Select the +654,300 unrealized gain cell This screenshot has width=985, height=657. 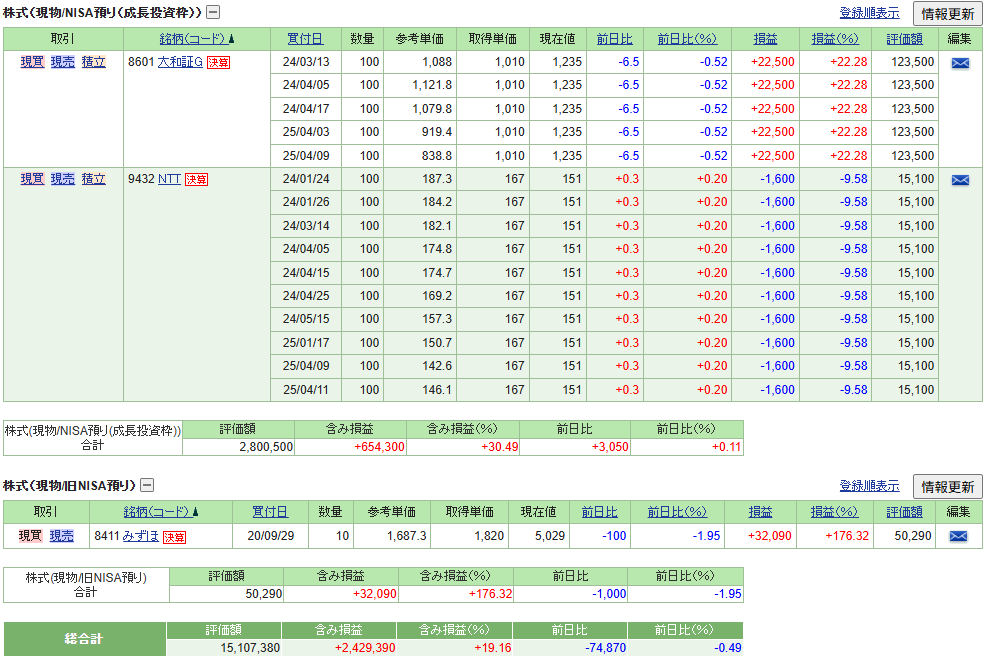pyautogui.click(x=351, y=447)
